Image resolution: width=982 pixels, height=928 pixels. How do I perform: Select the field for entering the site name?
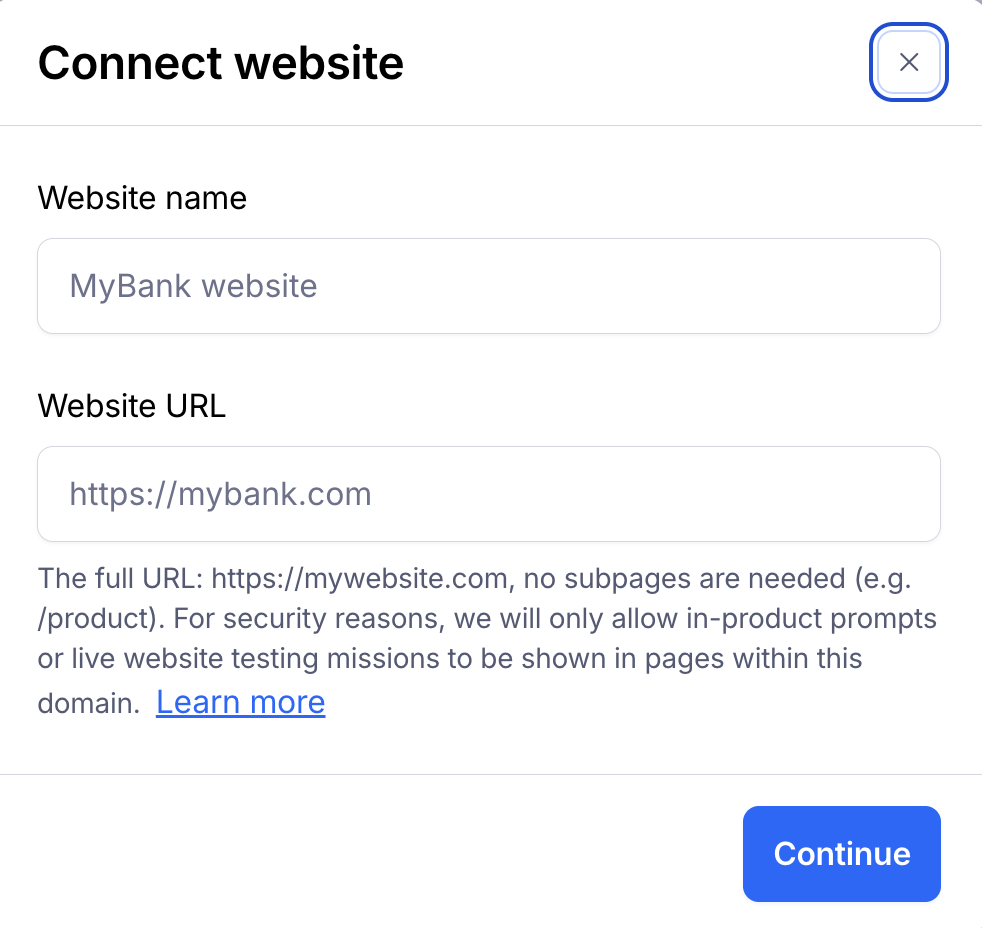[x=488, y=286]
